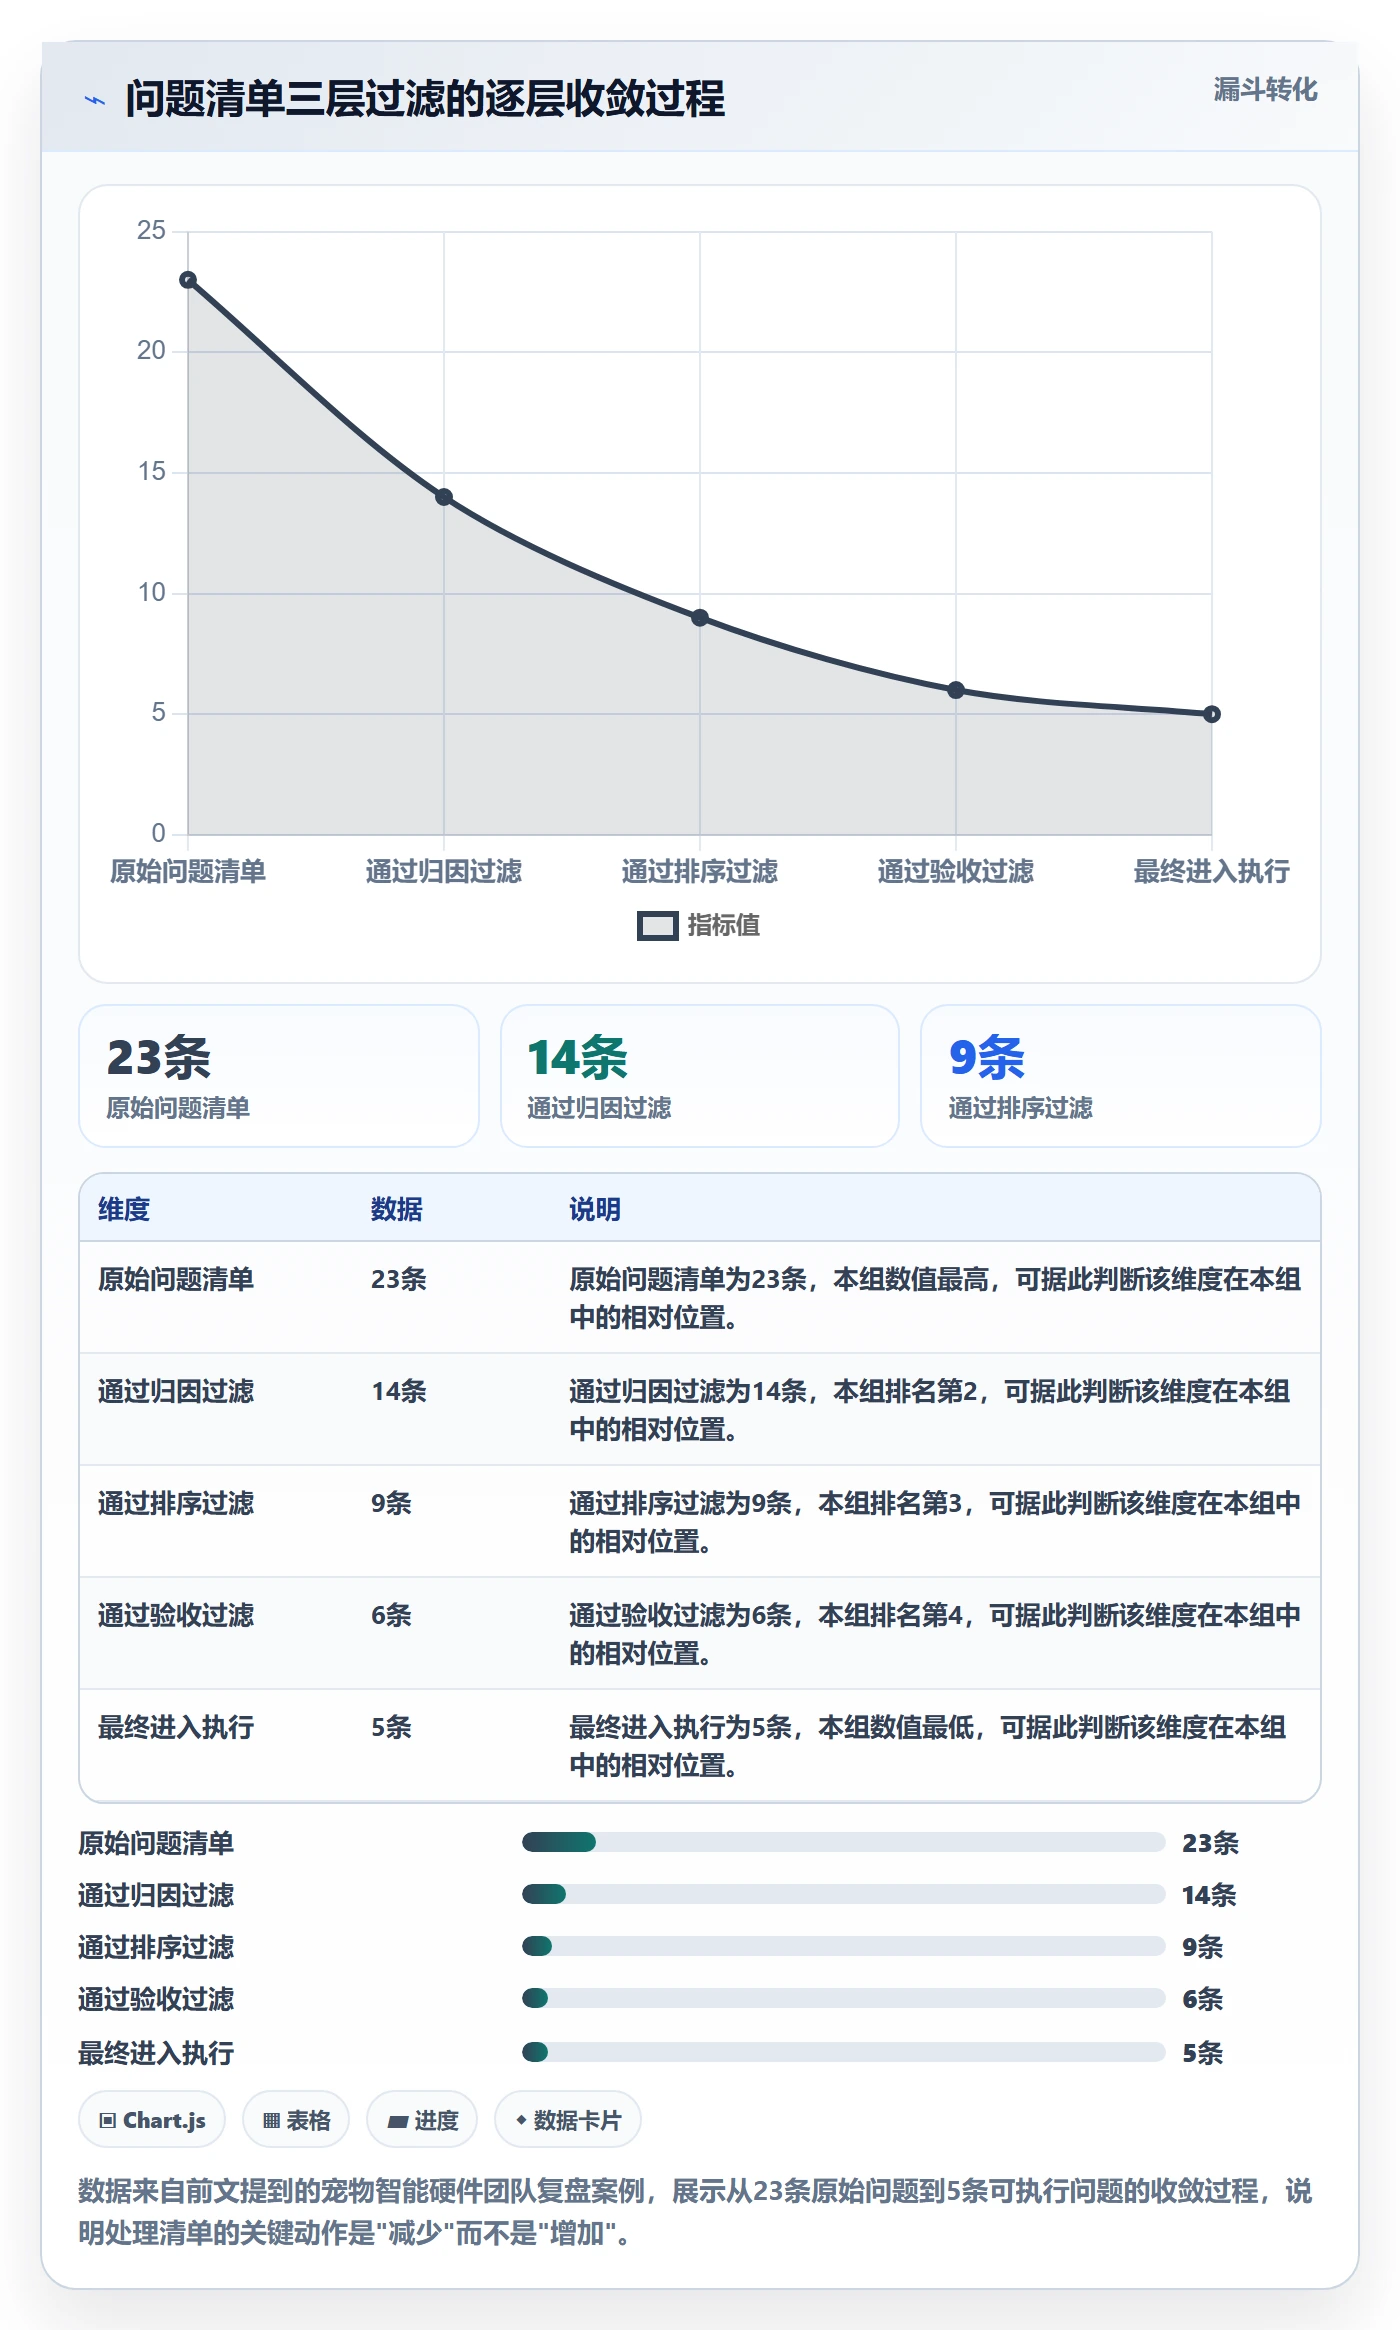Click the 漏斗转化 tag in the header
The height and width of the screenshot is (2330, 1400).
tap(1265, 90)
